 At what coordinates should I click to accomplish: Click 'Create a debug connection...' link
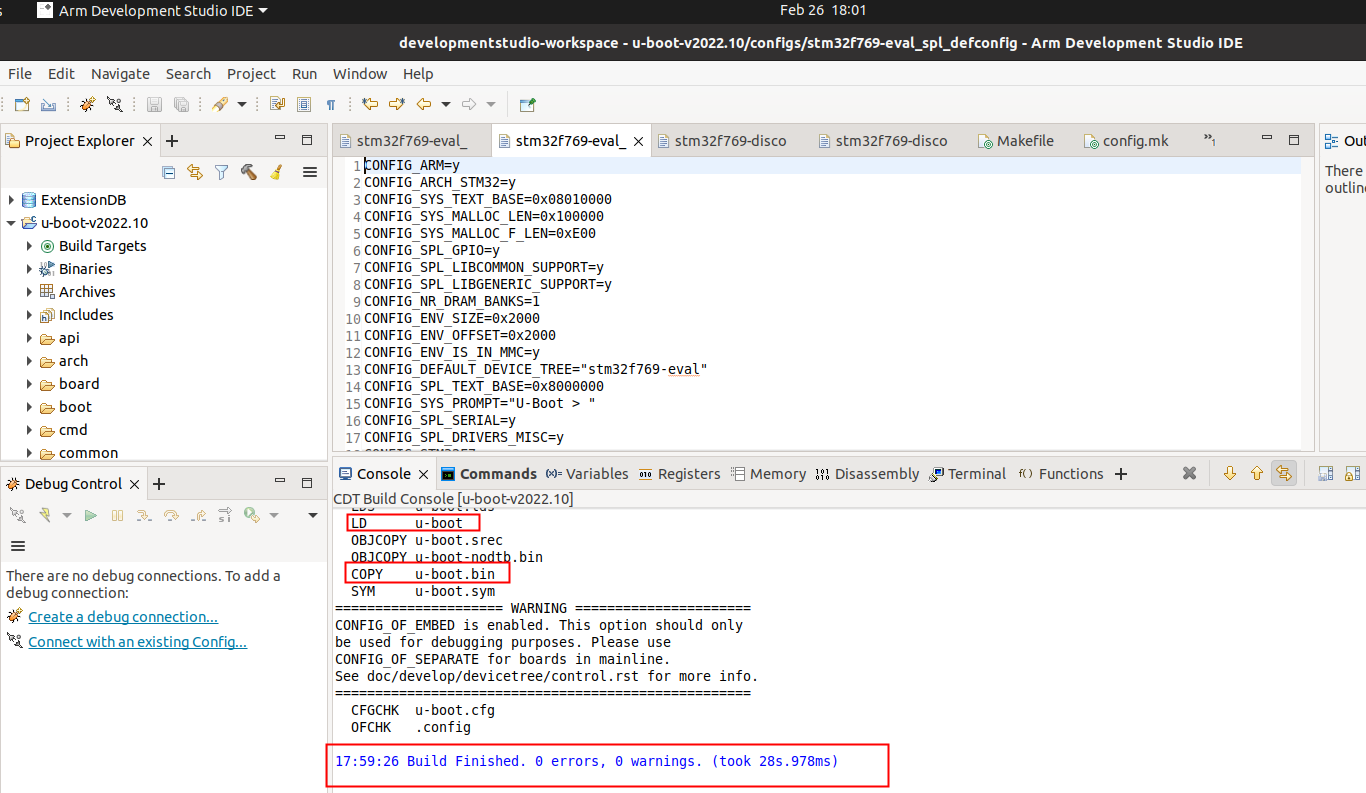tap(123, 617)
